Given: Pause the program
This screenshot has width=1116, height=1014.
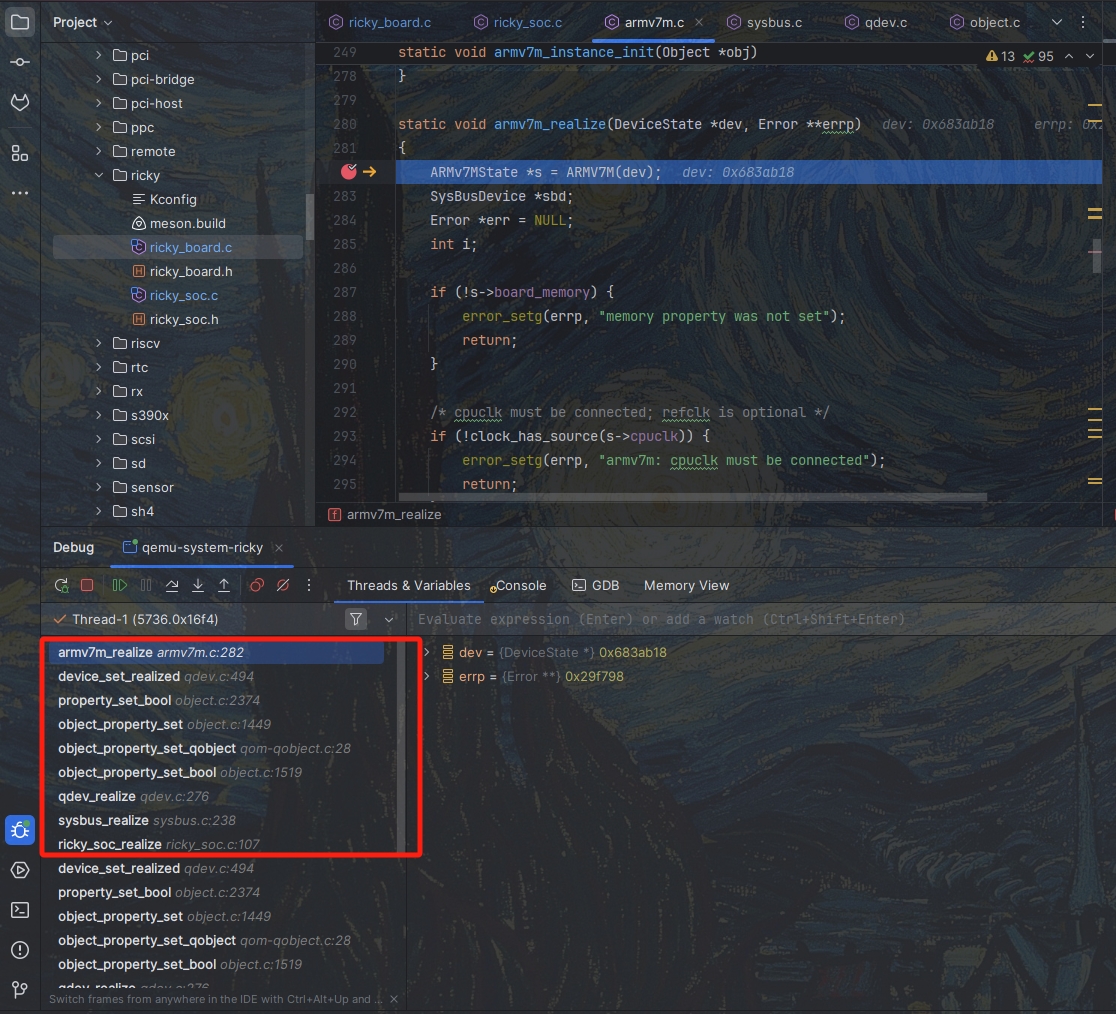Looking at the screenshot, I should tap(145, 585).
